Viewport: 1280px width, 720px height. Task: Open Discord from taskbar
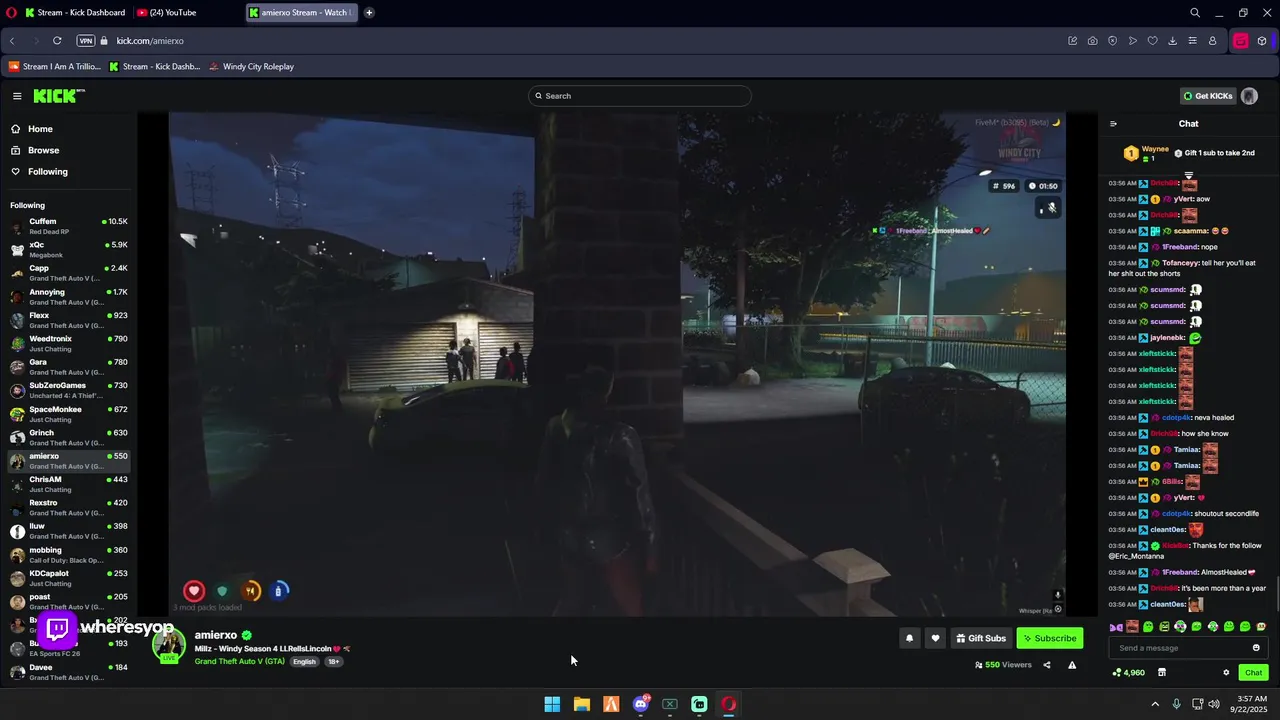(x=641, y=704)
